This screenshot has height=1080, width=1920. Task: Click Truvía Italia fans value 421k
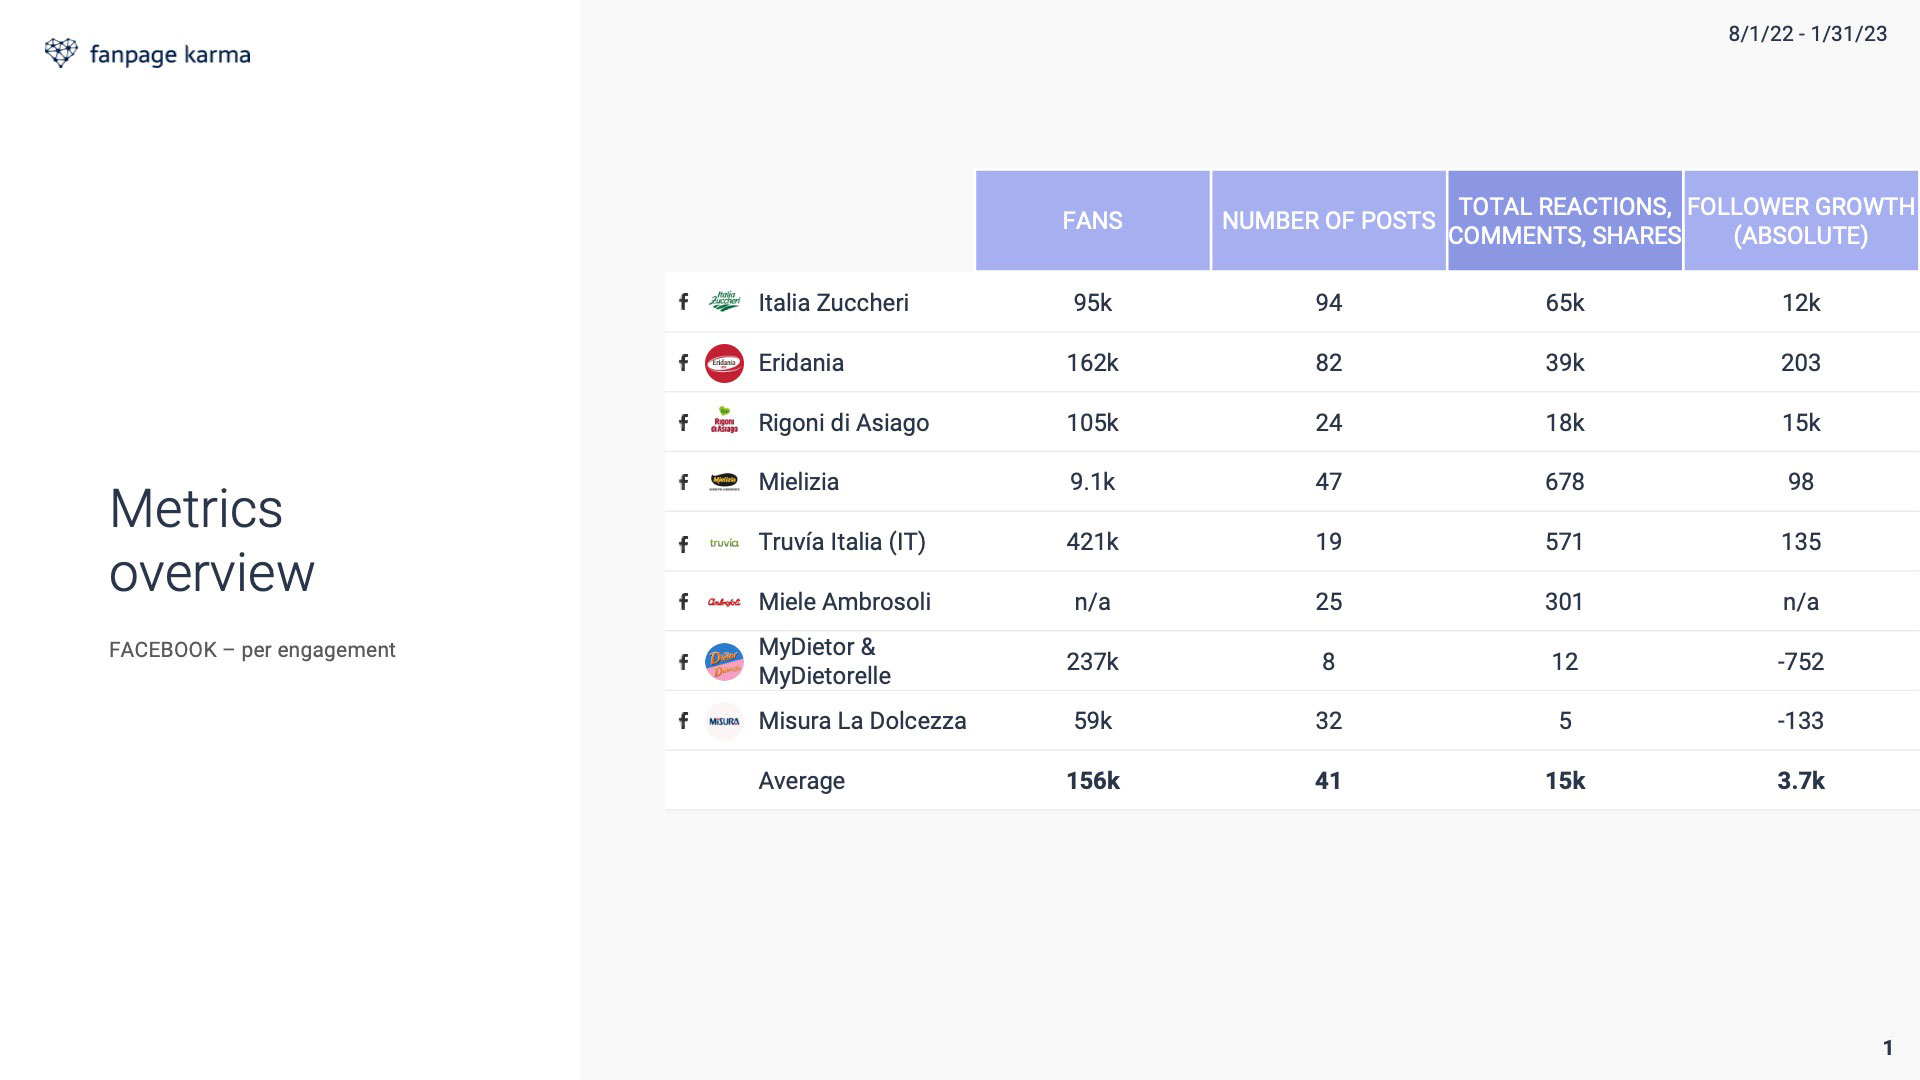pos(1092,542)
